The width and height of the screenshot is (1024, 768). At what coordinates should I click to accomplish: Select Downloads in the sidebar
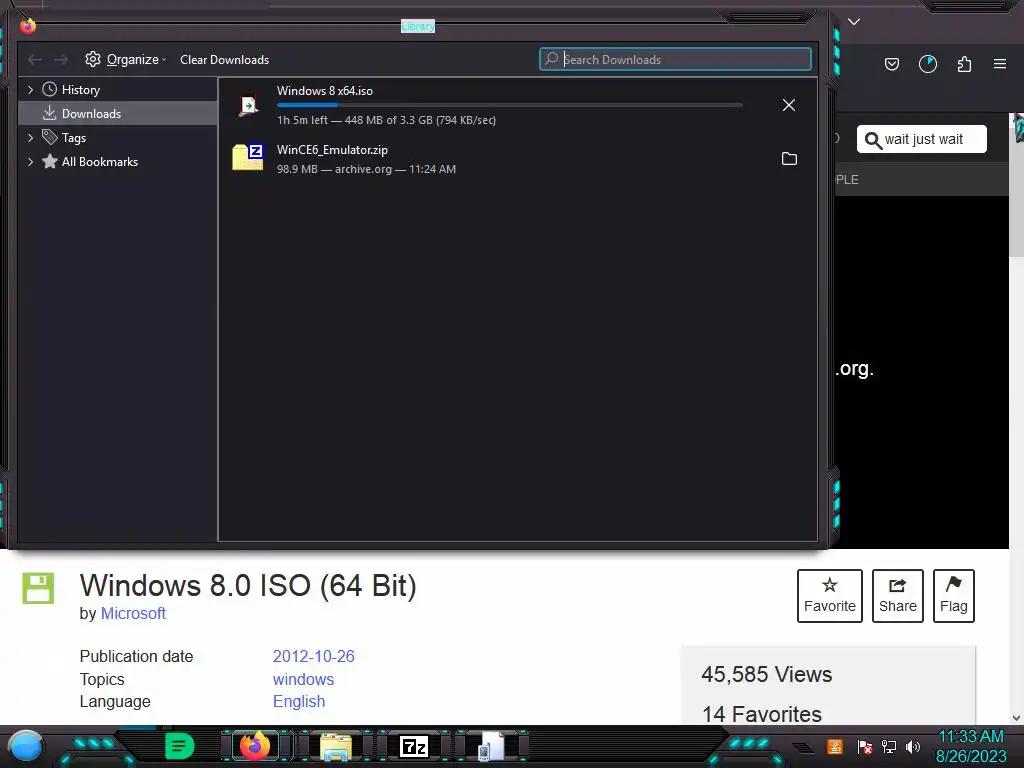pos(91,114)
